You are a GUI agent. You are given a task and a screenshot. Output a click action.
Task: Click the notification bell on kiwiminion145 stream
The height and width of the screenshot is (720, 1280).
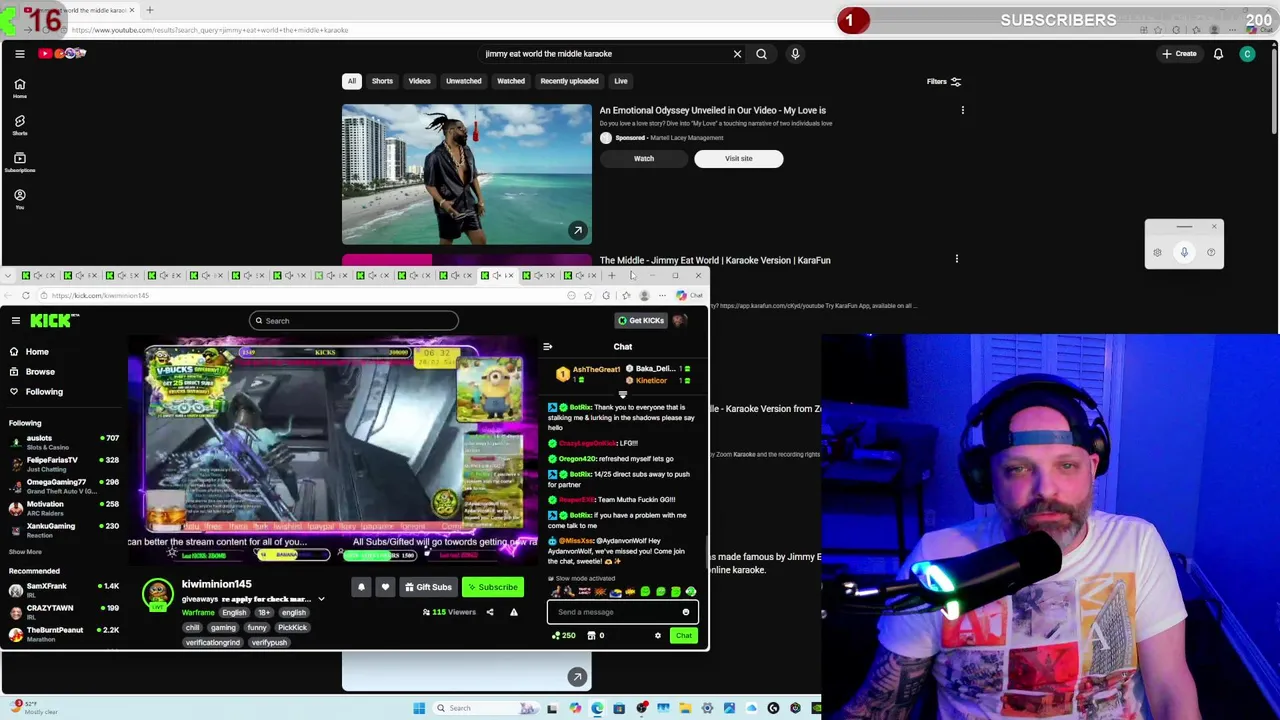pos(361,587)
